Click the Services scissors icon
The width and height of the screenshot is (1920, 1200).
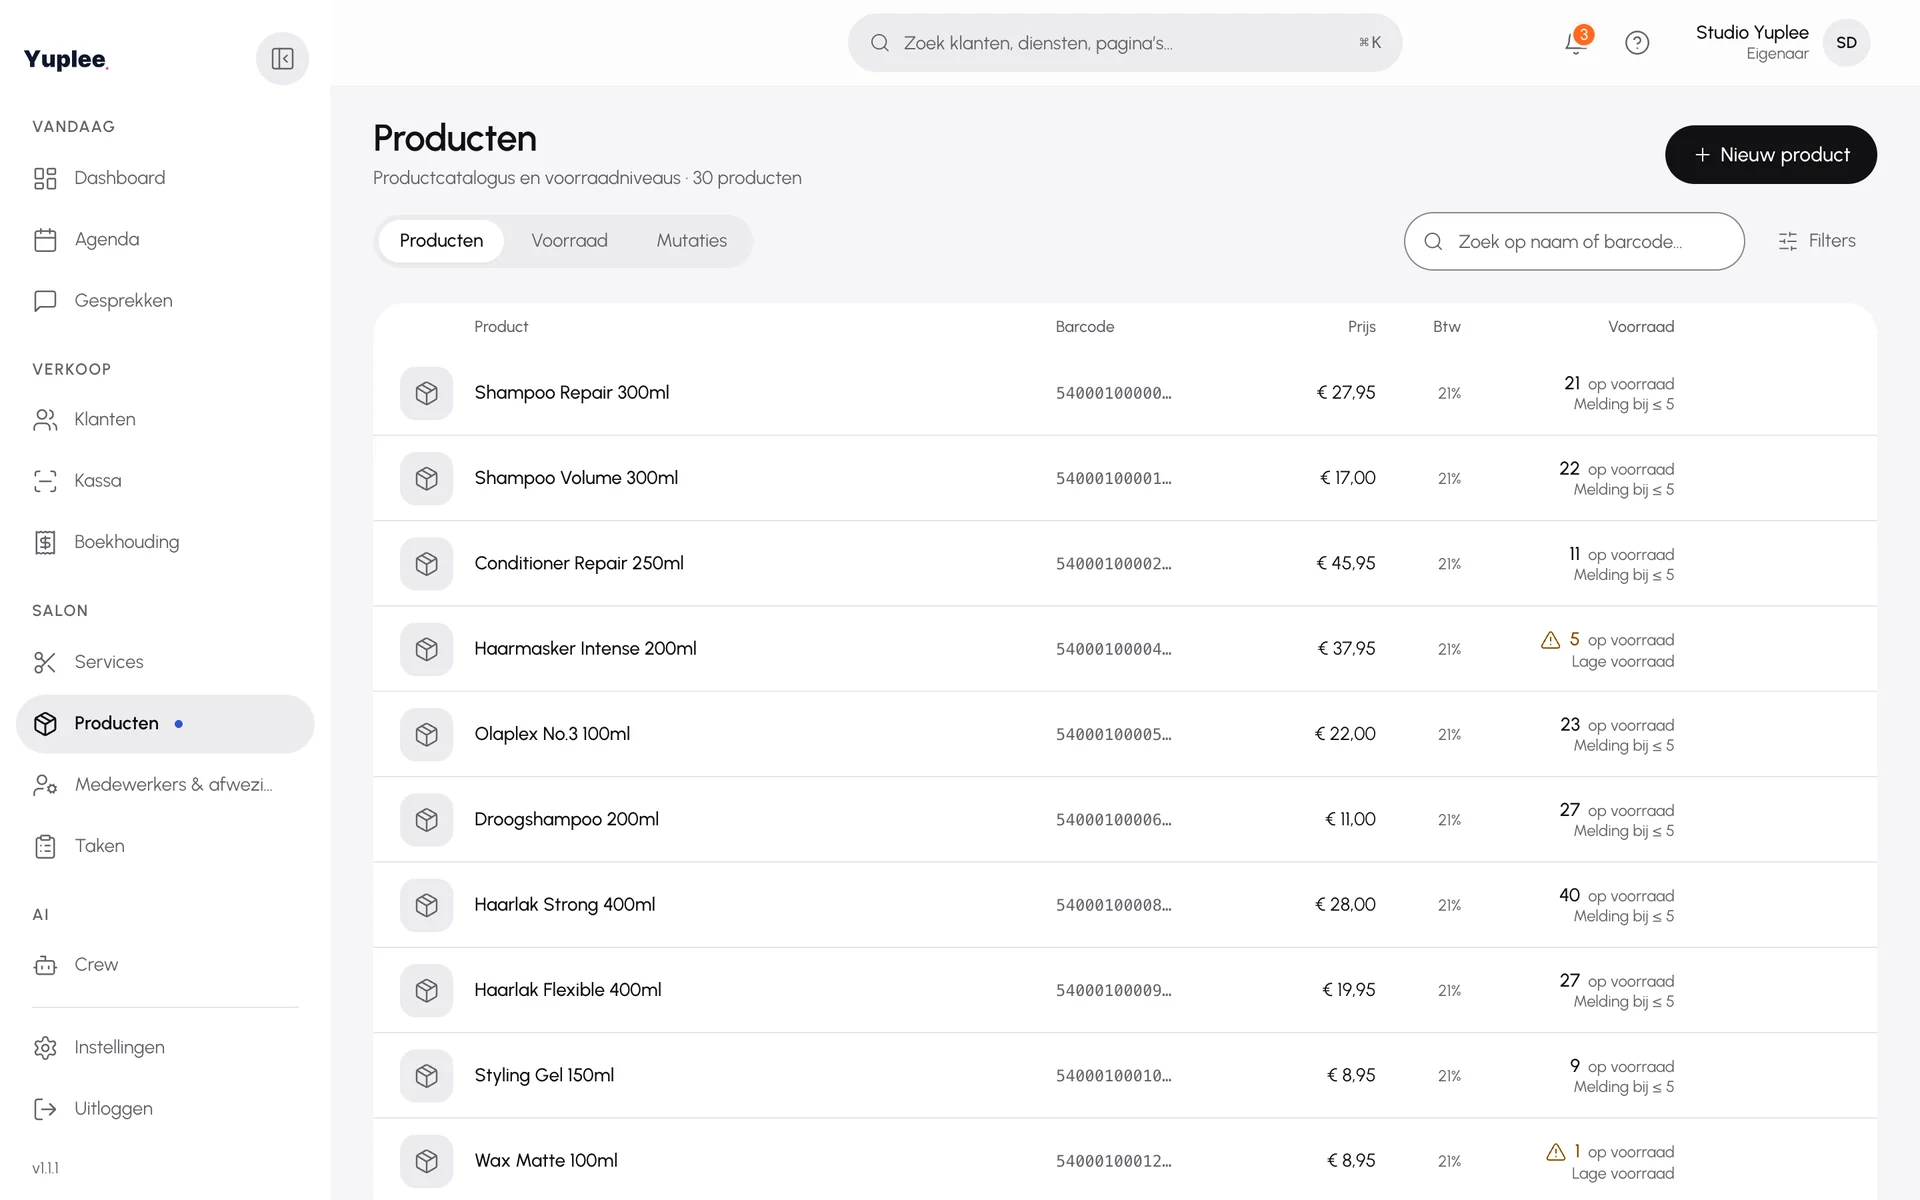(45, 662)
